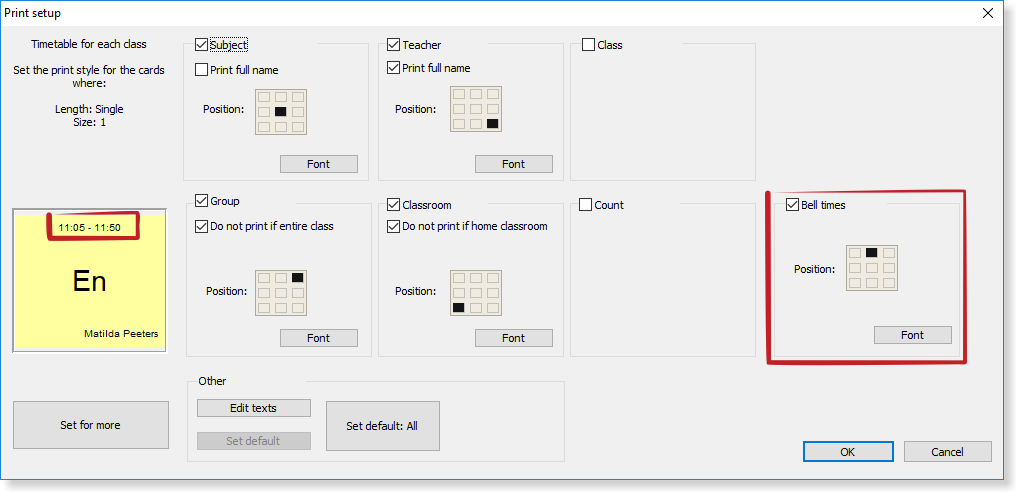Select top-center position cell in Bell times grid
Image resolution: width=1017 pixels, height=493 pixels.
pyautogui.click(x=871, y=253)
